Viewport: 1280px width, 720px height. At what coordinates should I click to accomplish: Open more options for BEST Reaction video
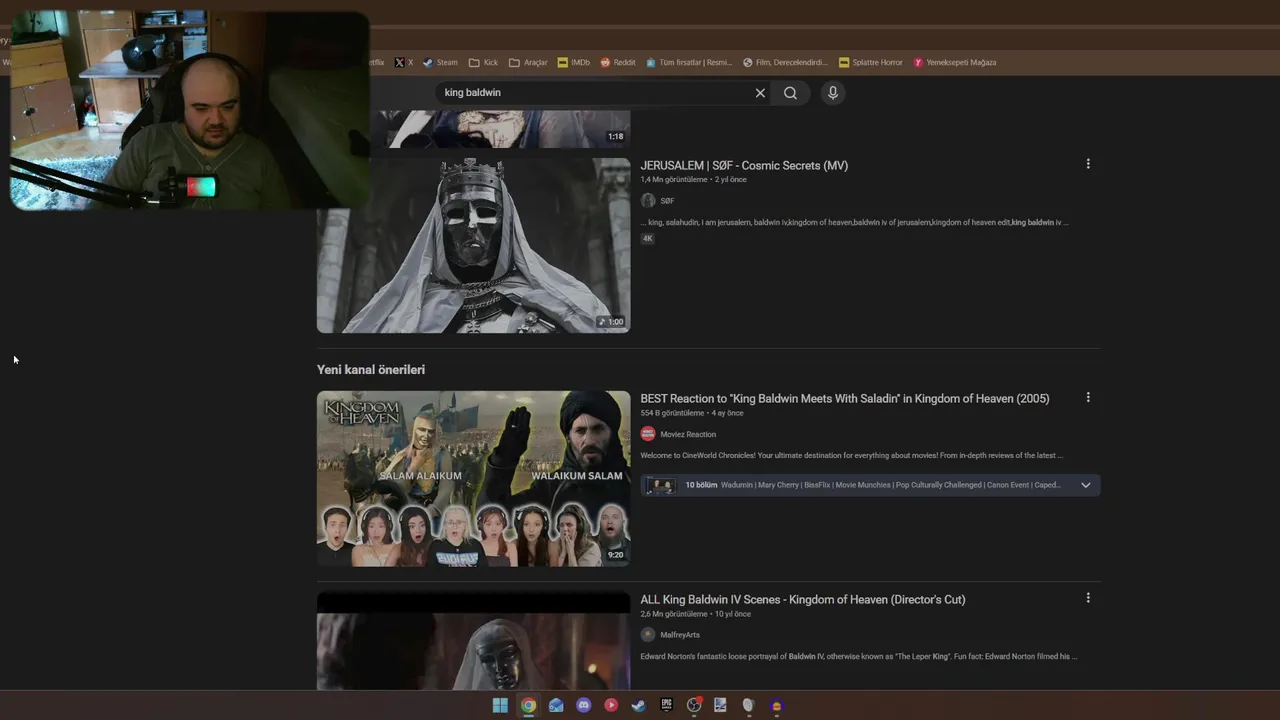pyautogui.click(x=1088, y=397)
